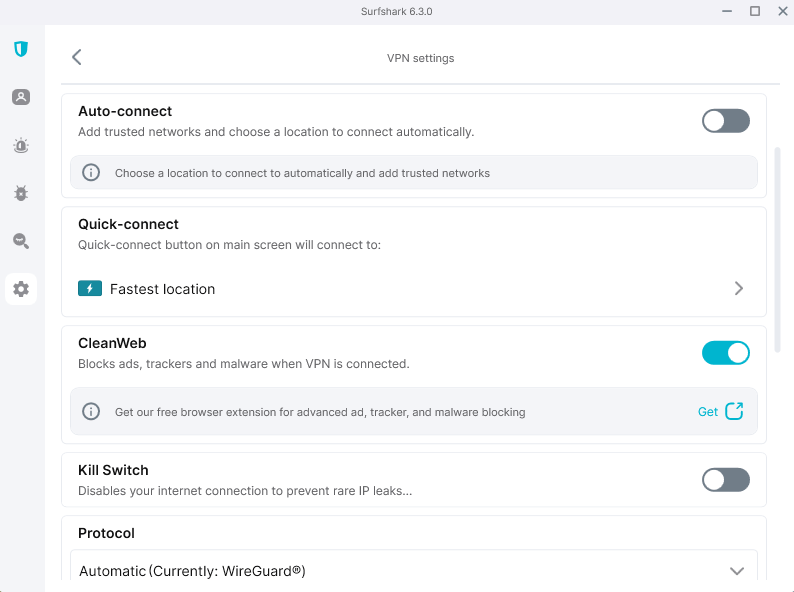Go back using the left arrow
794x592 pixels.
tap(77, 57)
